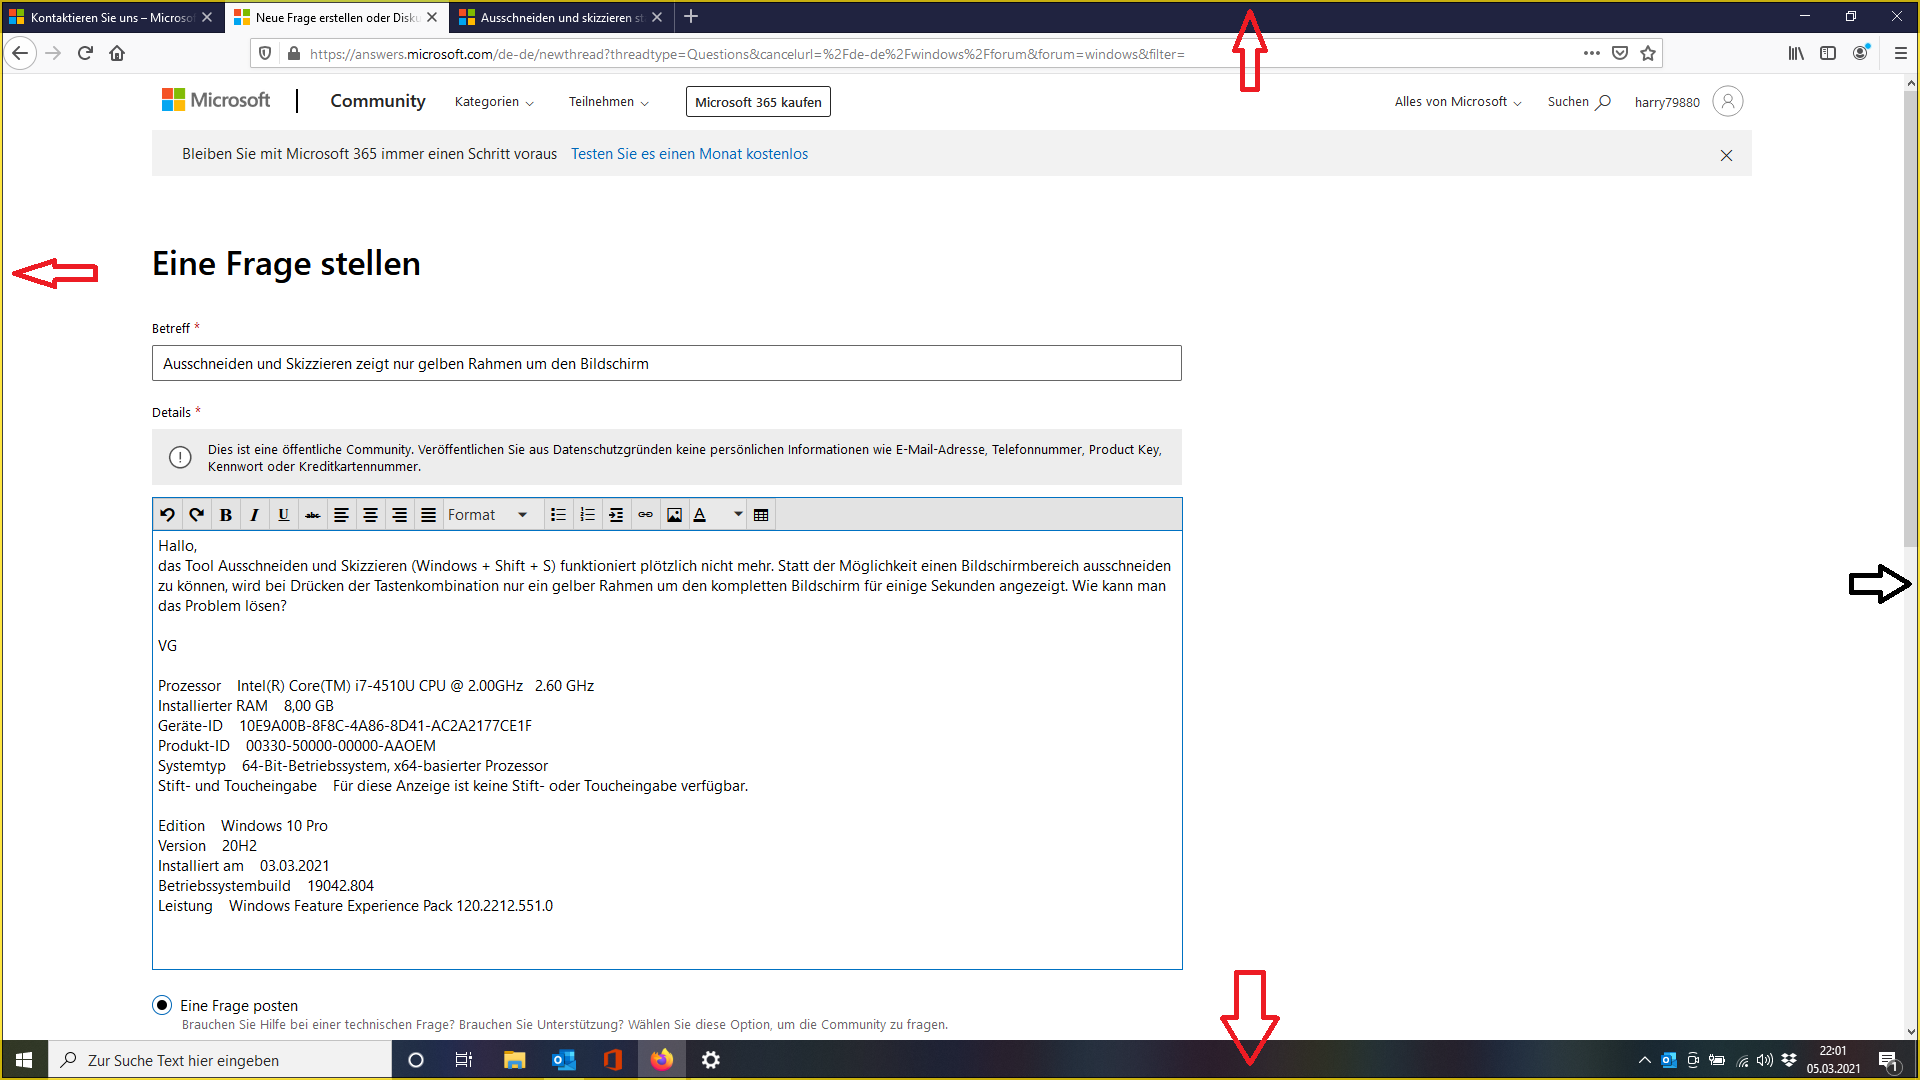
Task: Increase the text indent
Action: (616, 515)
